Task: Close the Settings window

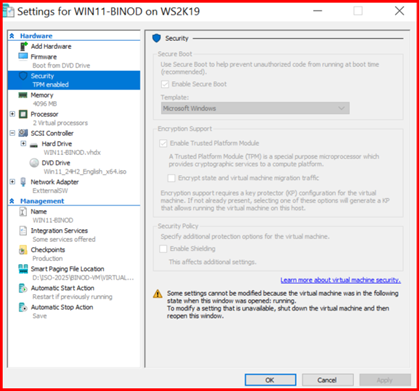Action: coord(399,11)
